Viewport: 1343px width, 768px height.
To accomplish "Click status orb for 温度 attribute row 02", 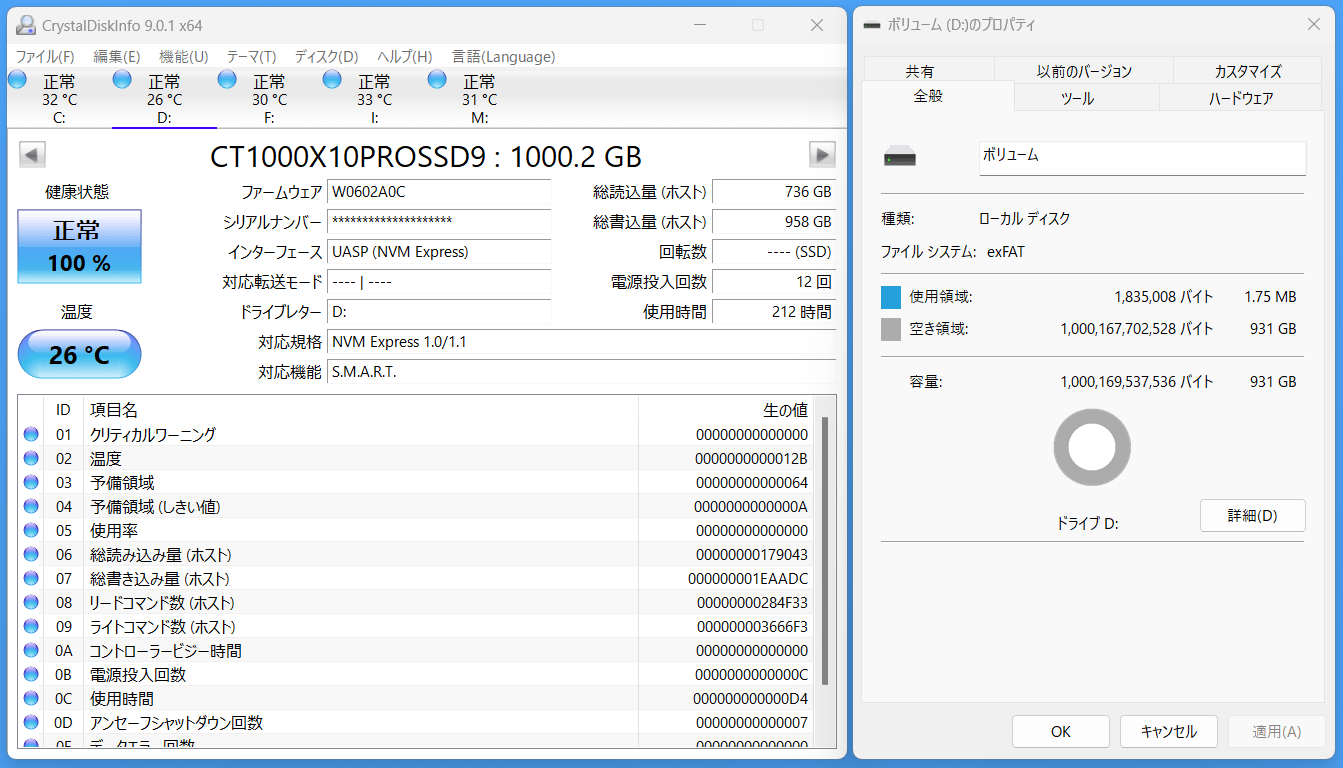I will 31,458.
